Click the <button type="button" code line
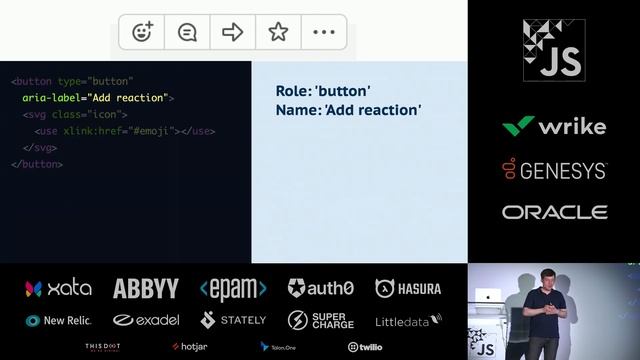The width and height of the screenshot is (640, 360). click(72, 81)
